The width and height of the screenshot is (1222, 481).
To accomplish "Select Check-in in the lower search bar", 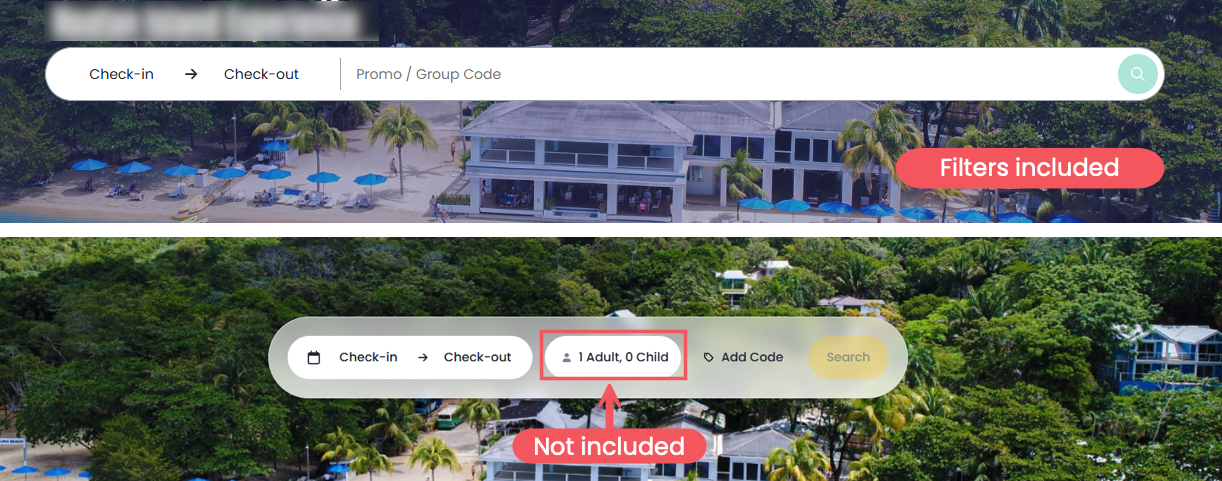I will [368, 357].
